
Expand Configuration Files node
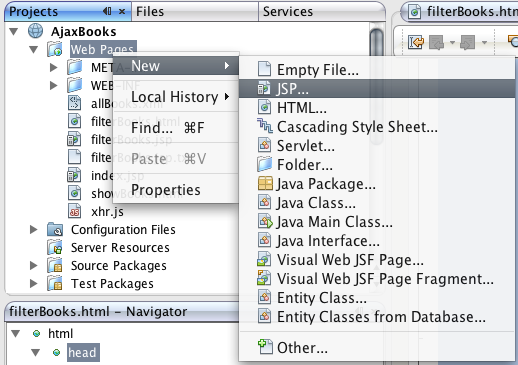pos(33,230)
